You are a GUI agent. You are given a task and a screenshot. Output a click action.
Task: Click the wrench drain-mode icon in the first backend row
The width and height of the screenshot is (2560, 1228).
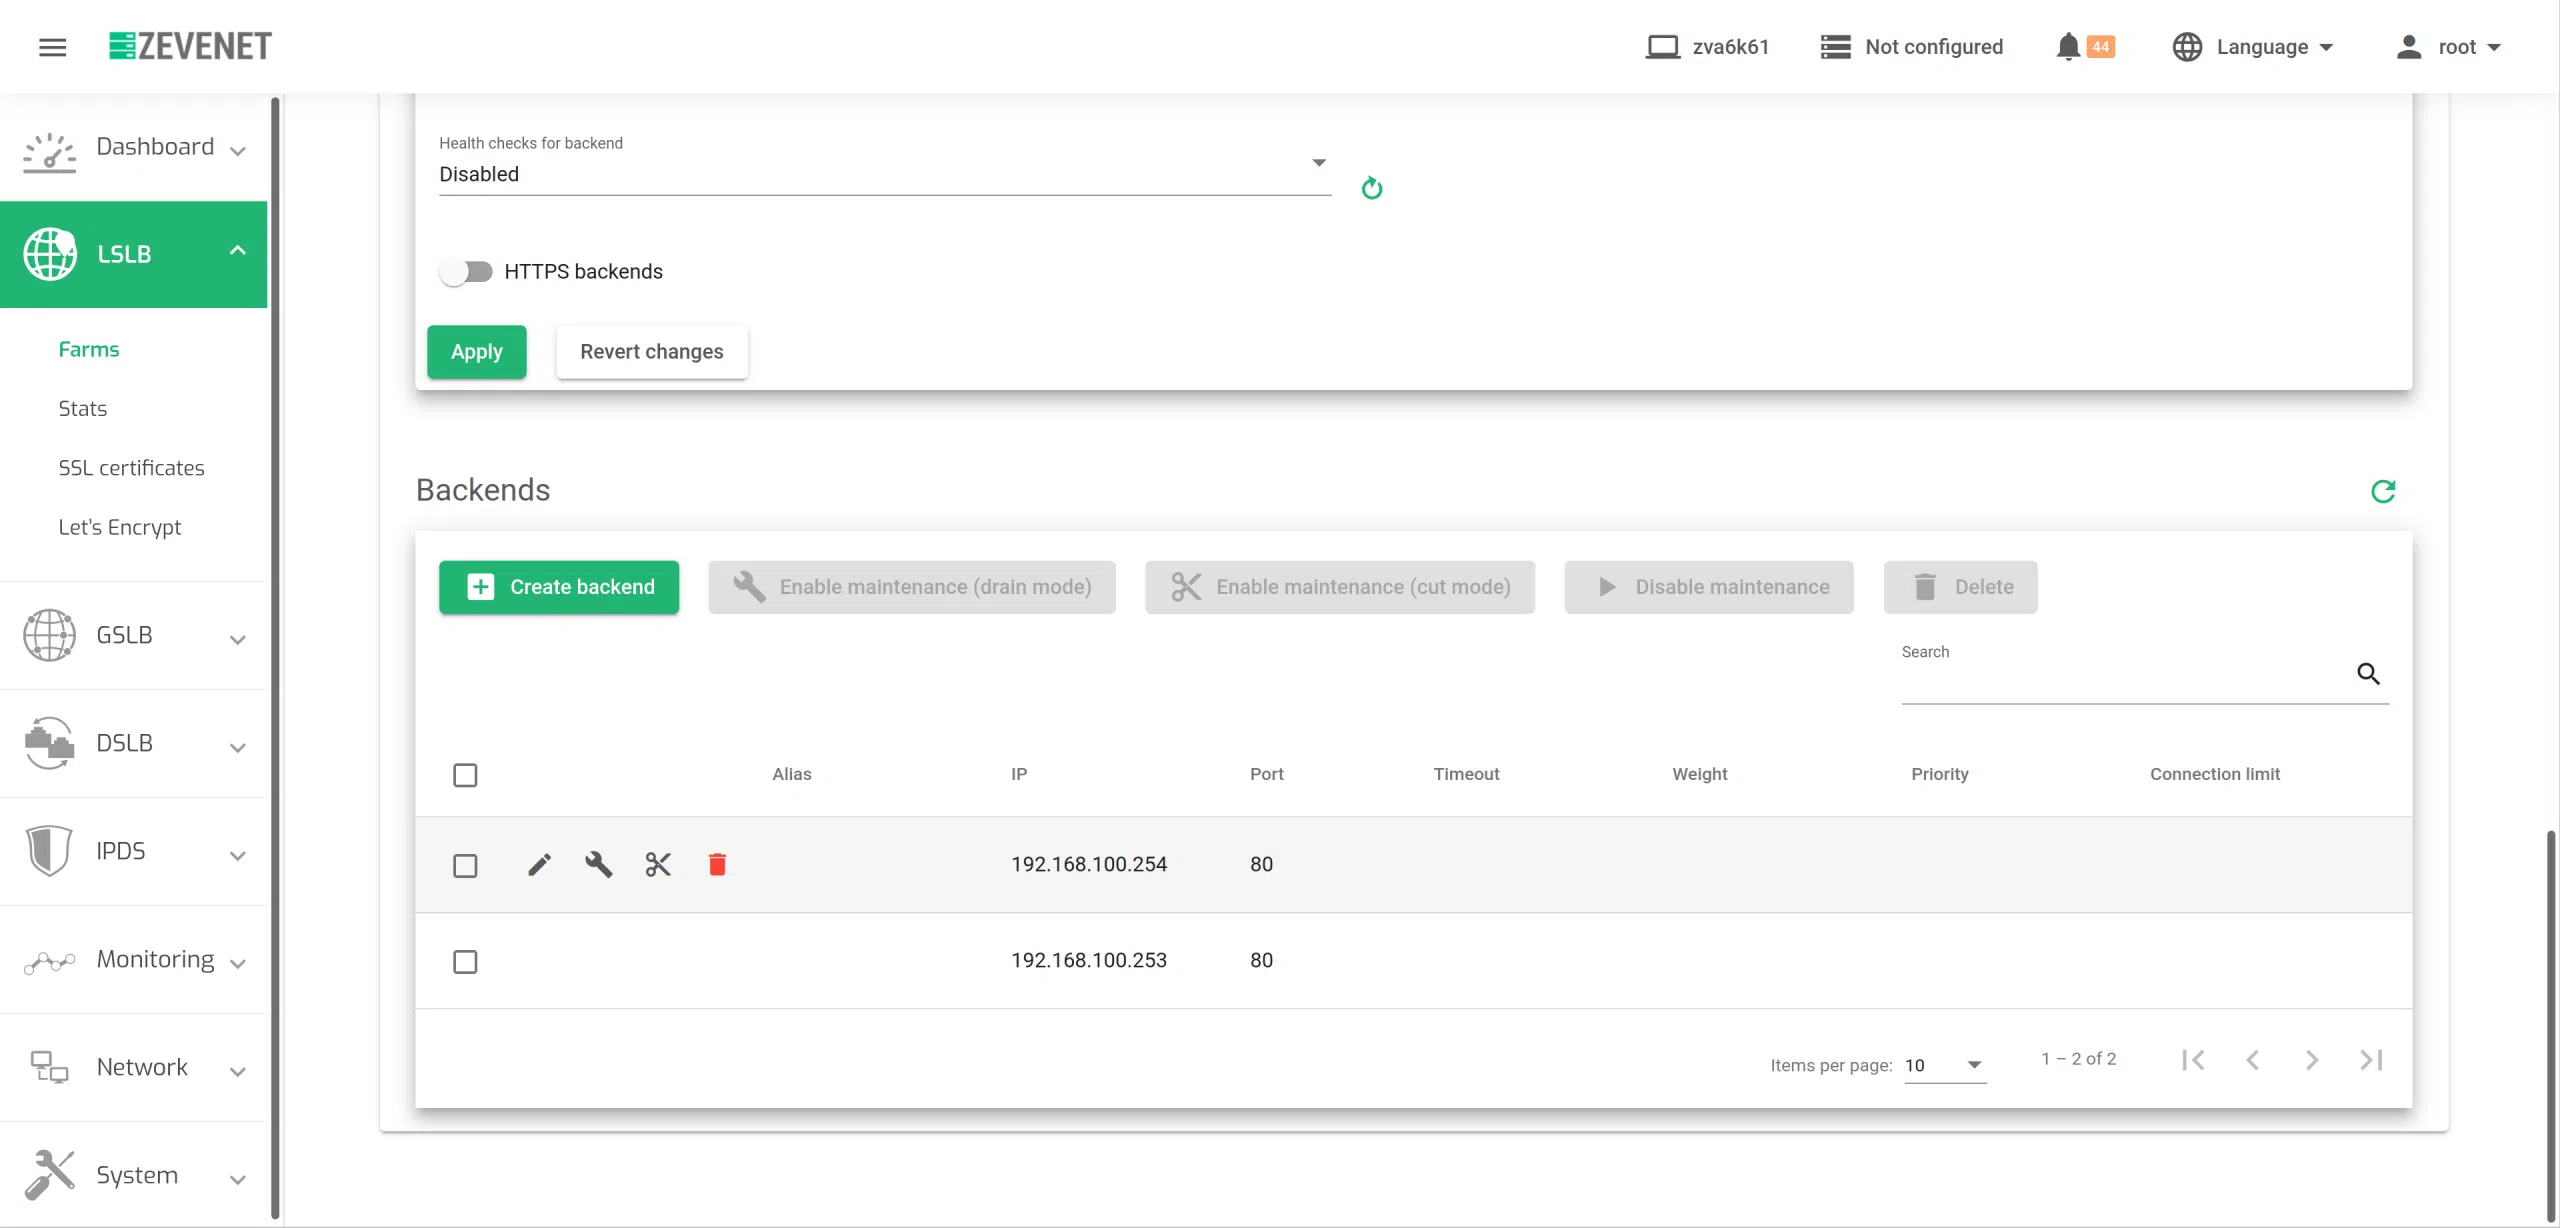point(598,864)
